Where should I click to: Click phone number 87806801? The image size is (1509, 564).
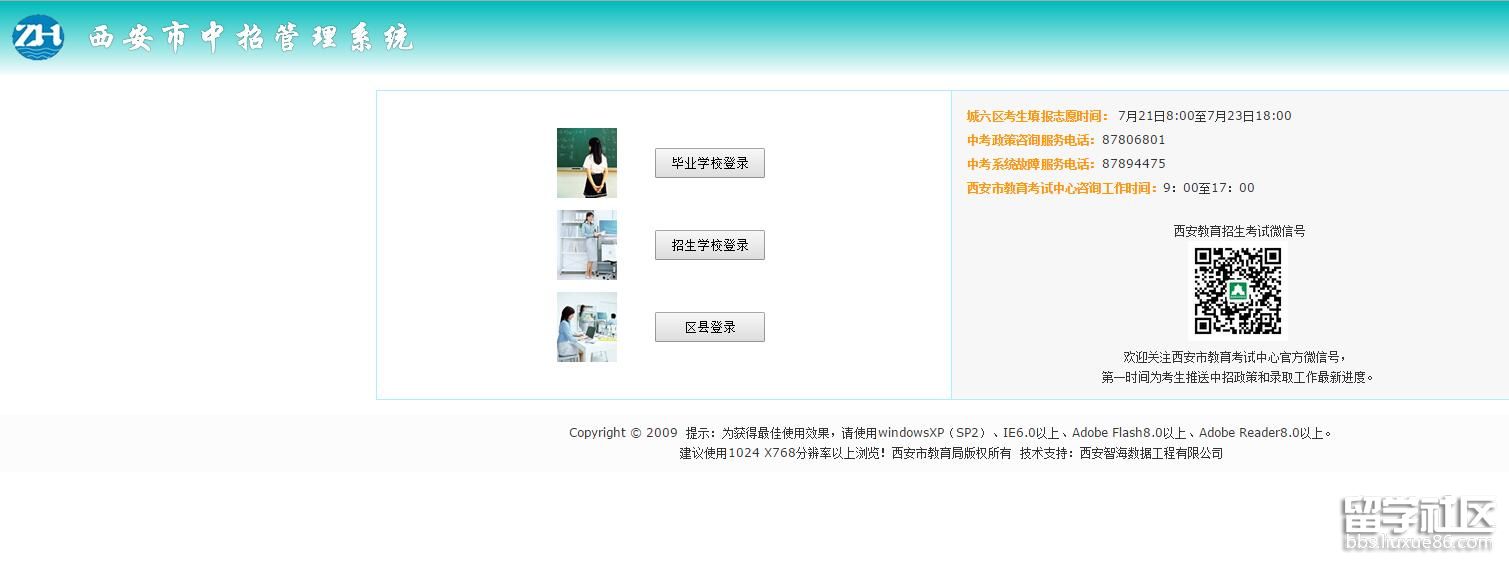[x=1133, y=140]
